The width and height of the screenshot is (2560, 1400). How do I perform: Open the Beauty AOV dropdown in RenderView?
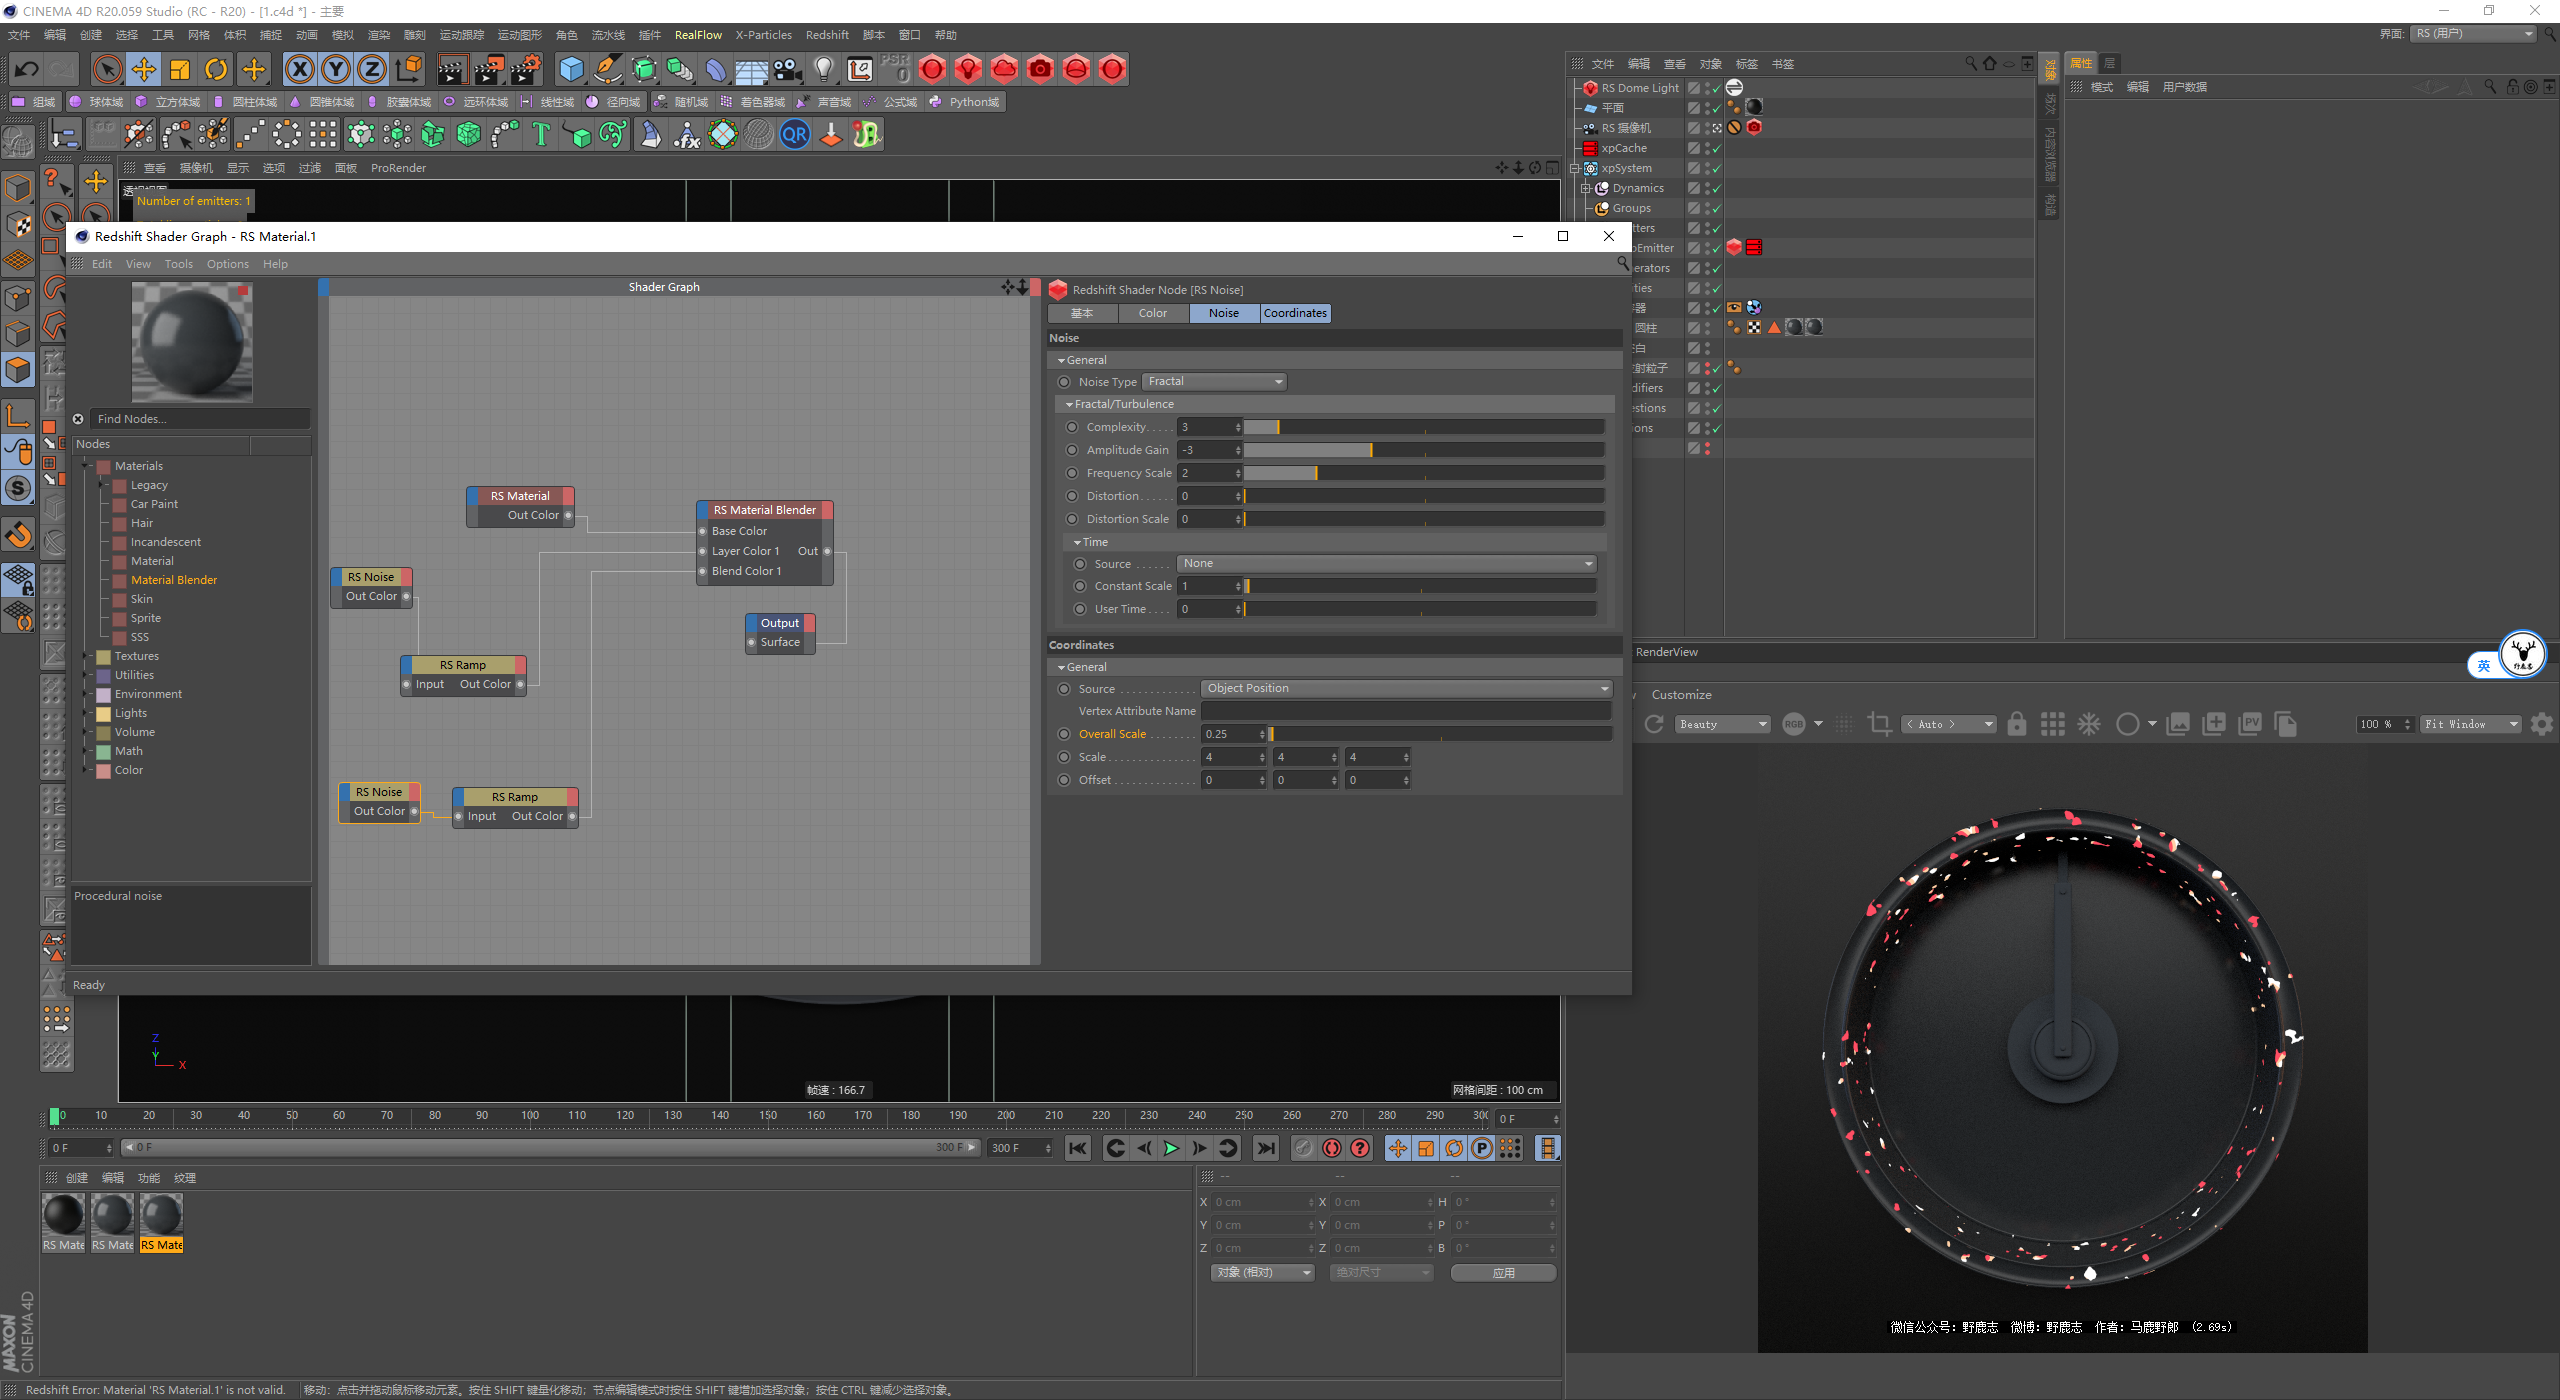point(1723,724)
